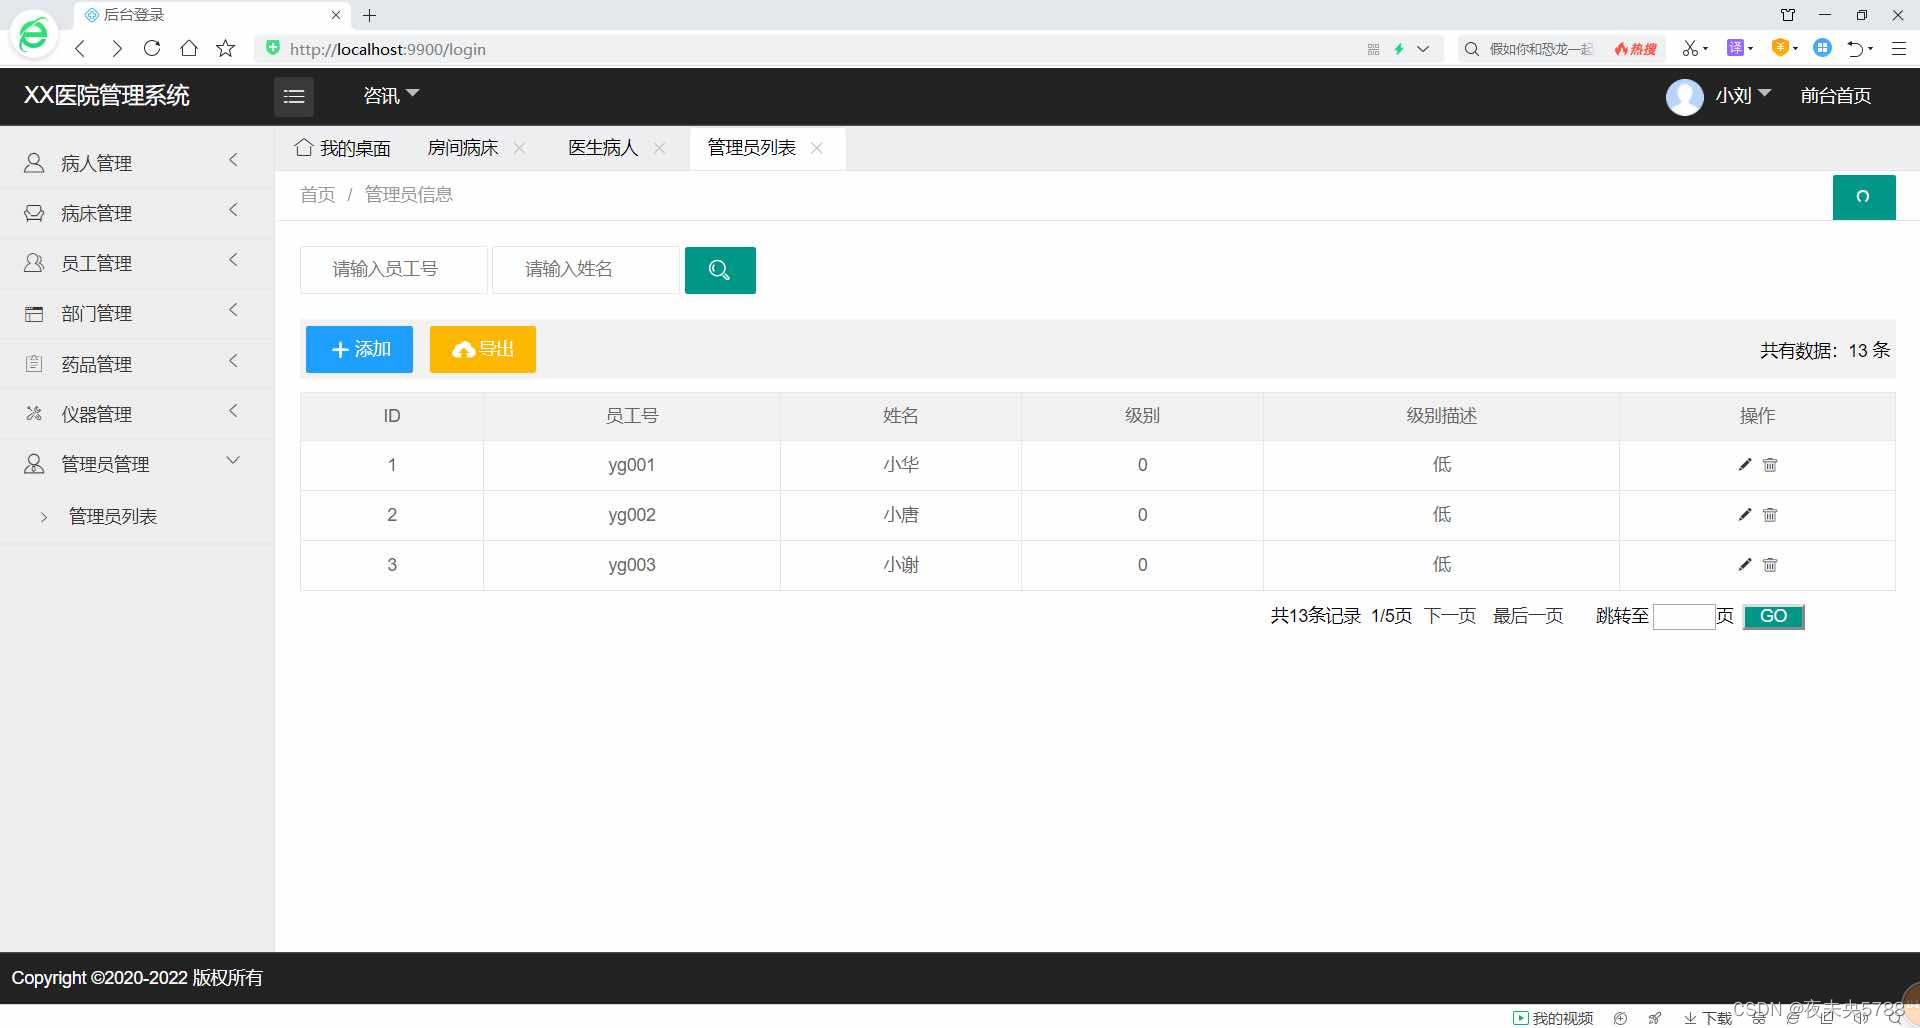Delete the yg003 row

[x=1770, y=565]
